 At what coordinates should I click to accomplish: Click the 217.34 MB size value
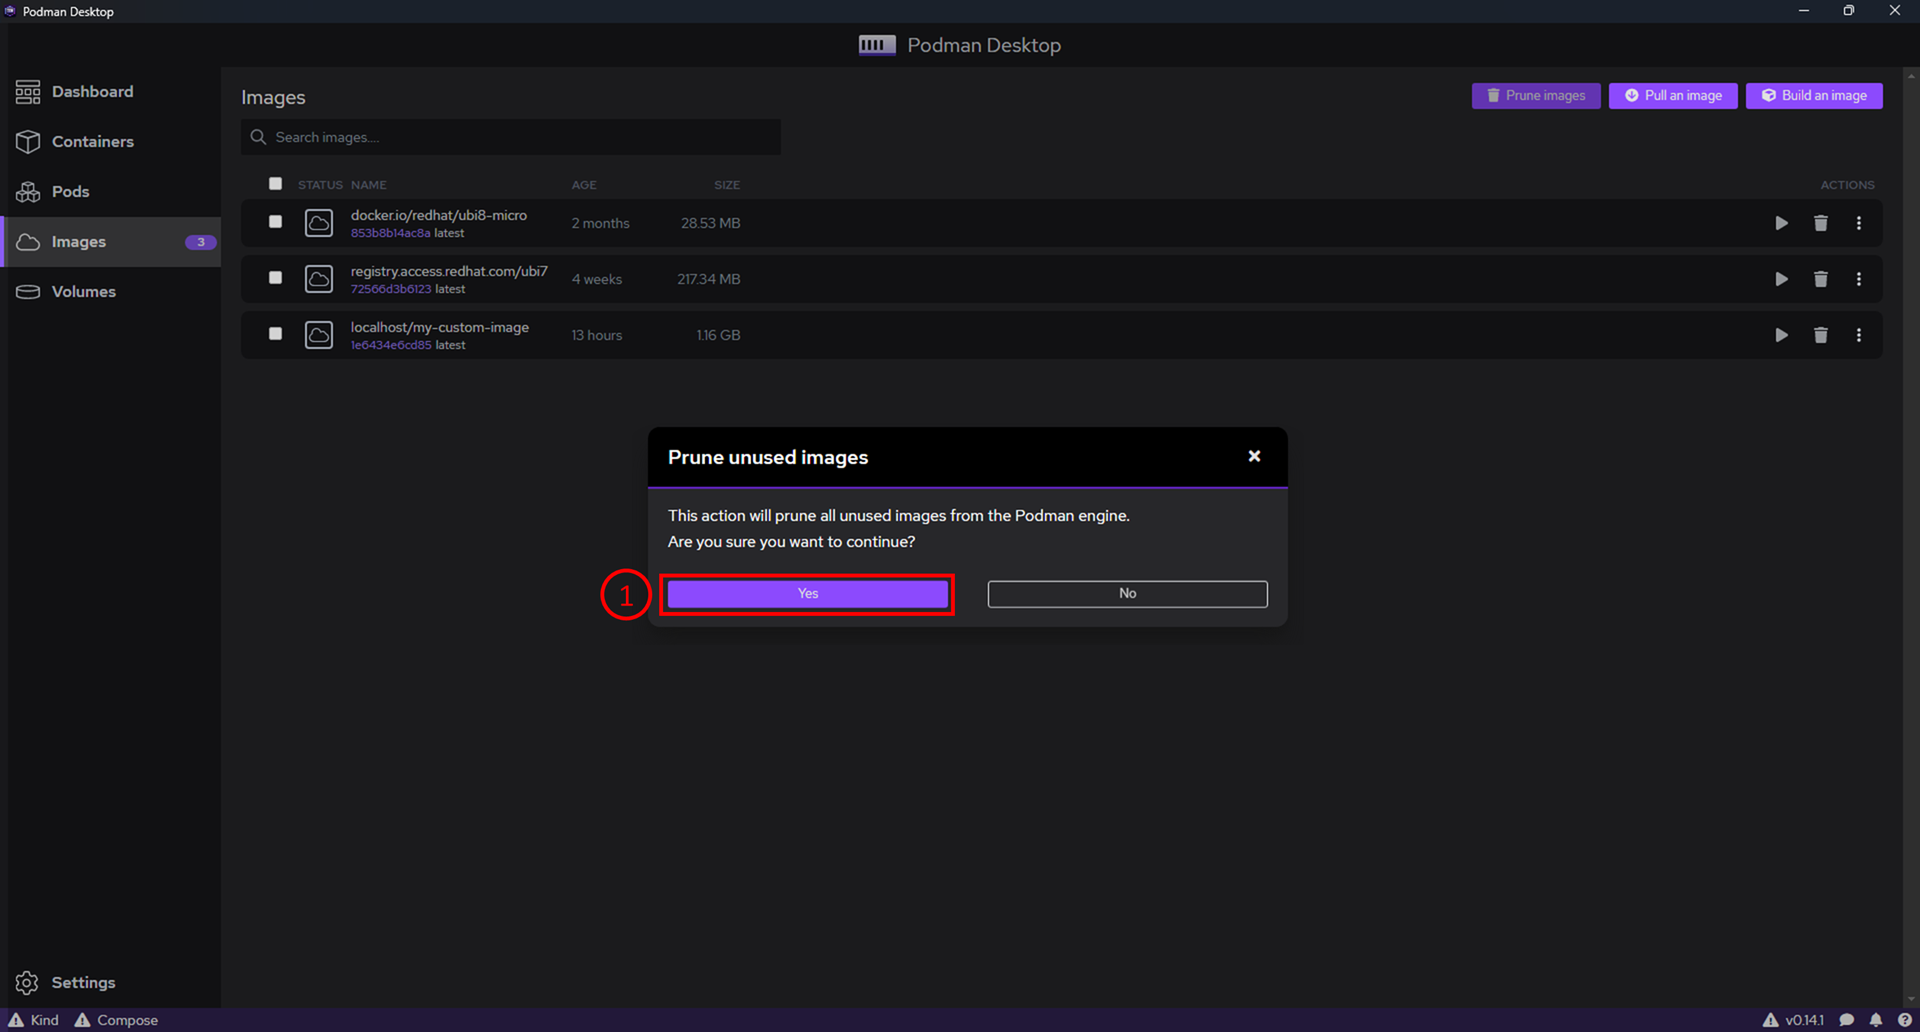pos(709,279)
